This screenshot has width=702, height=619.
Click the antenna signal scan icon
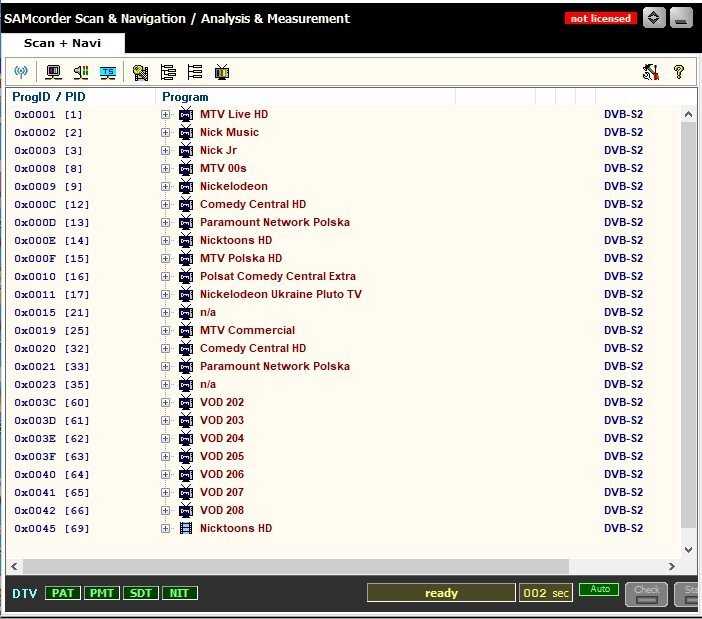point(21,72)
